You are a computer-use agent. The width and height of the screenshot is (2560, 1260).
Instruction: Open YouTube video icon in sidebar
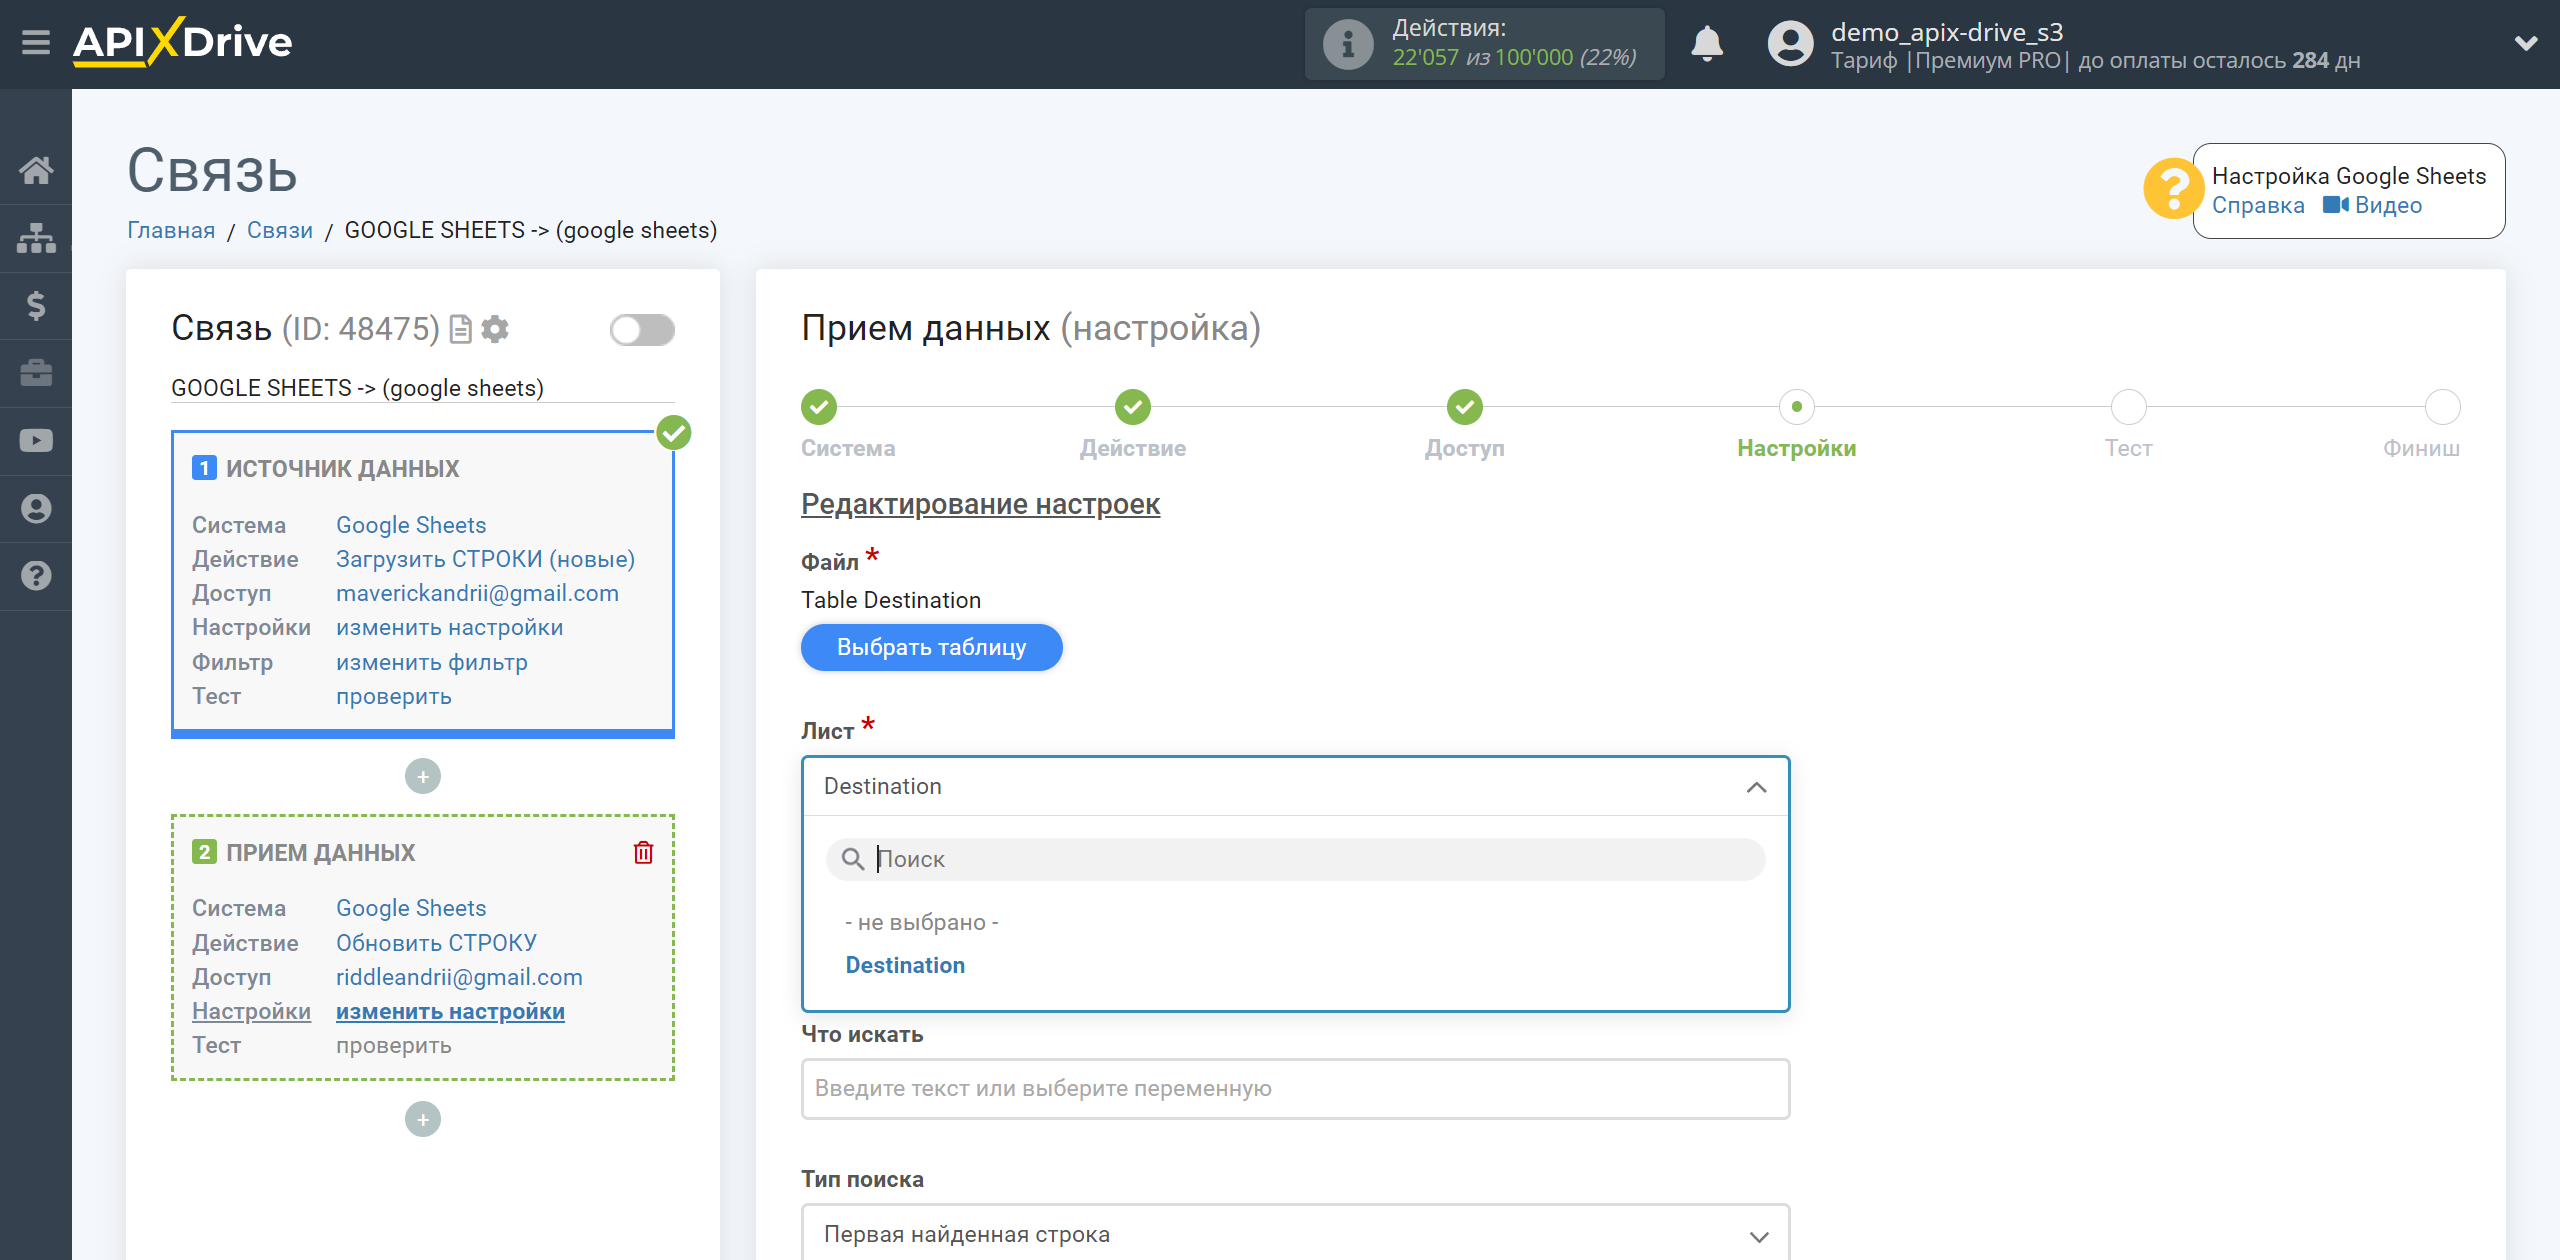(36, 441)
